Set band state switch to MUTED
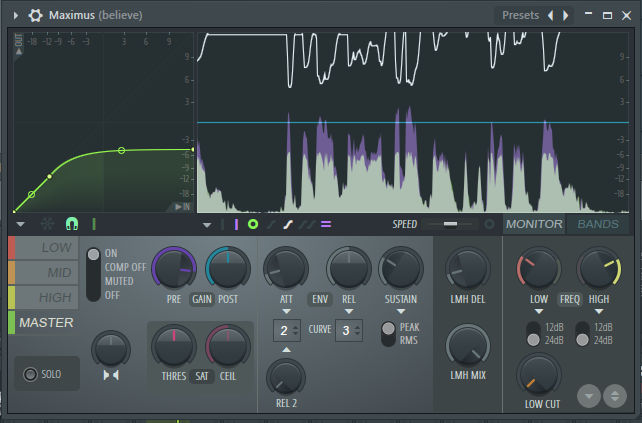Screen dimensions: 642x423 coord(119,281)
